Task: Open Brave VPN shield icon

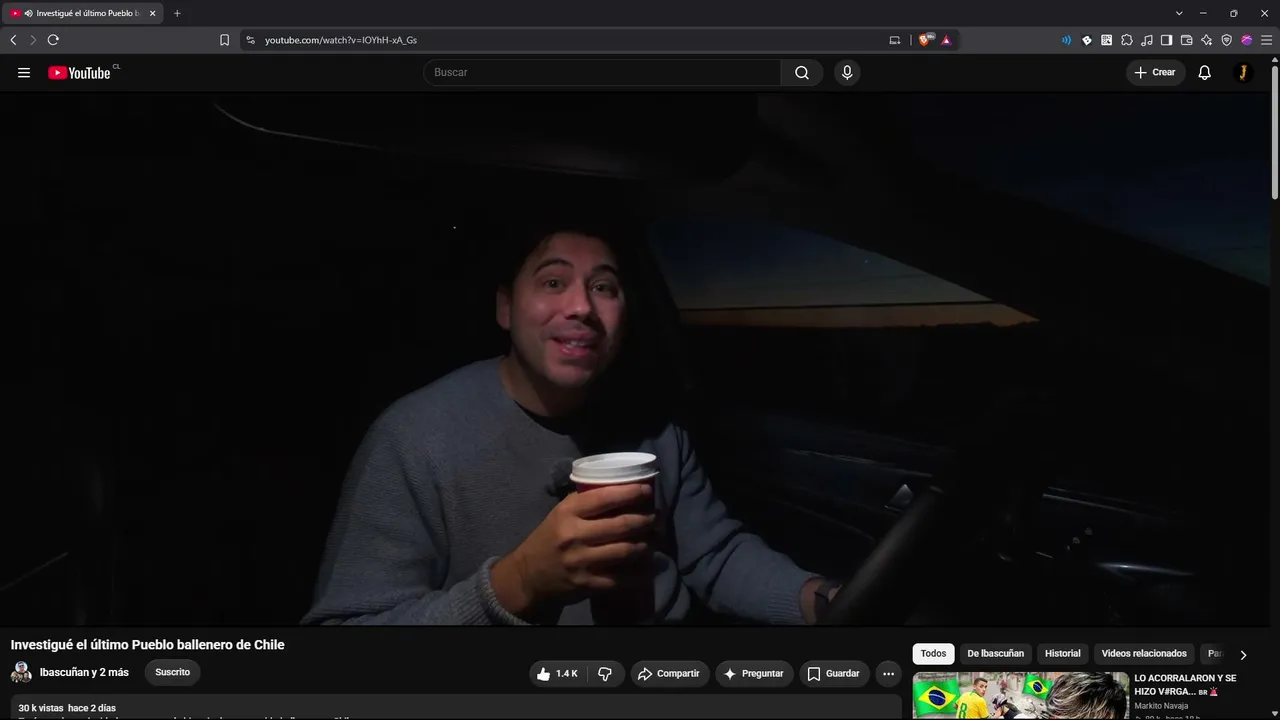Action: click(1227, 40)
